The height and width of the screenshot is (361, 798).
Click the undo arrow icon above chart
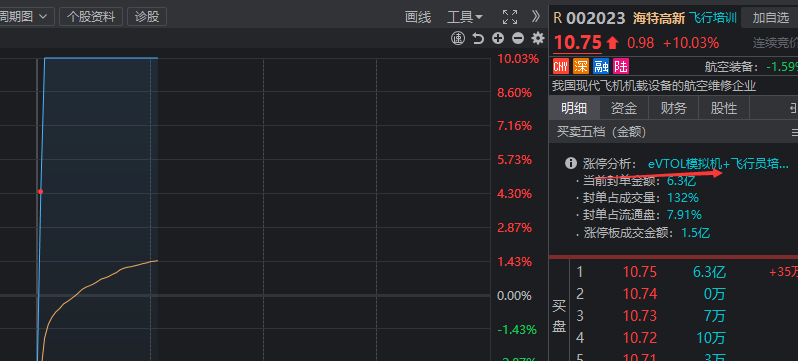[x=478, y=38]
